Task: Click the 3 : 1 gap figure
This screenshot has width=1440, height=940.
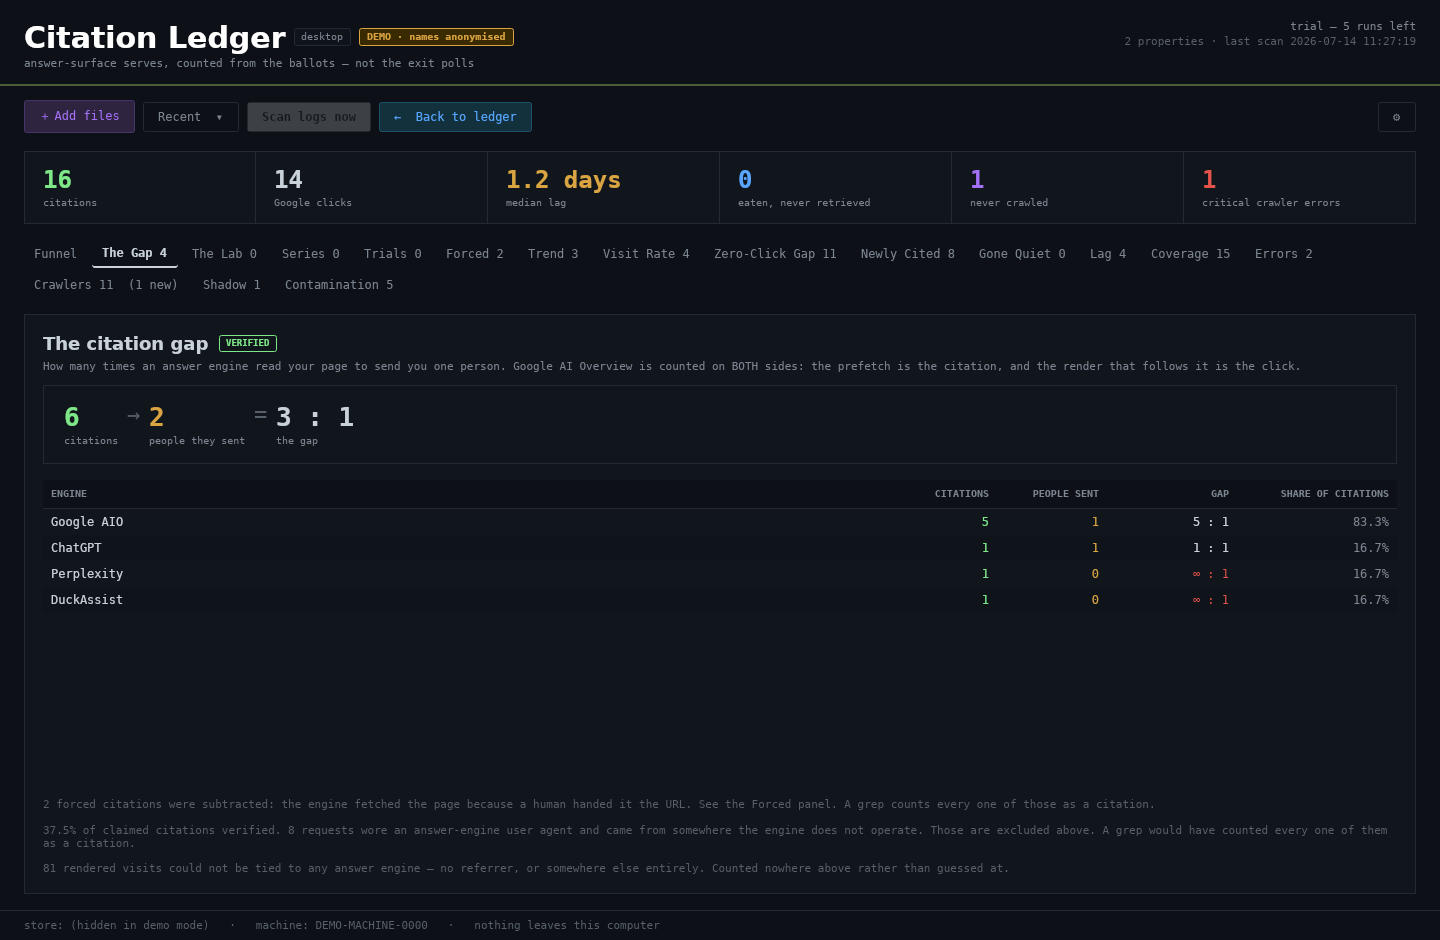Action: click(315, 417)
